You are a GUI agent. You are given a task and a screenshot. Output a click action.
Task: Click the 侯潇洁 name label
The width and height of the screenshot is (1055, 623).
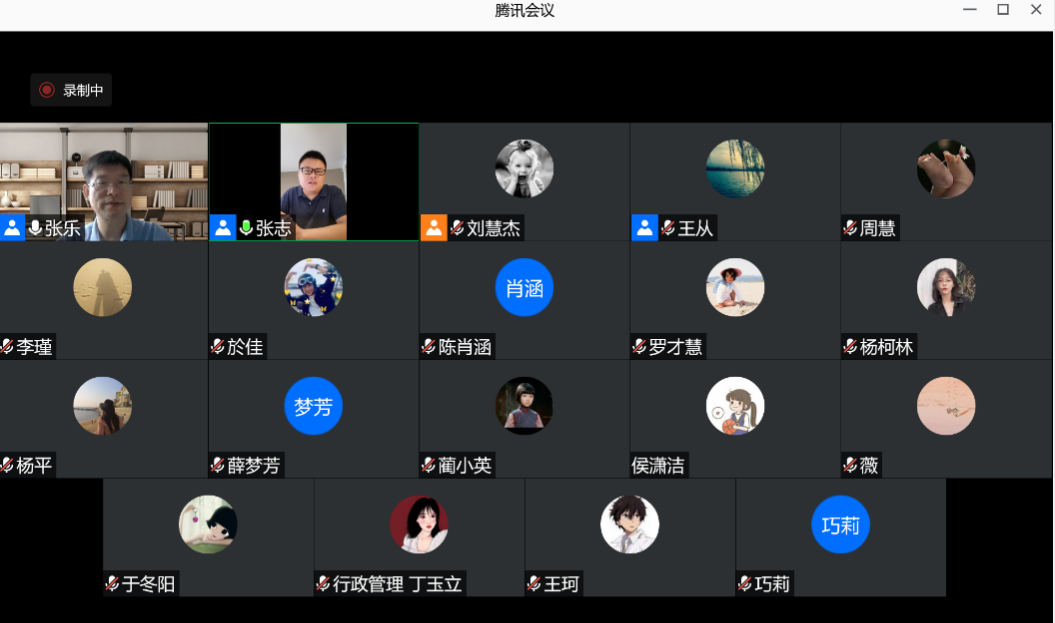click(659, 465)
